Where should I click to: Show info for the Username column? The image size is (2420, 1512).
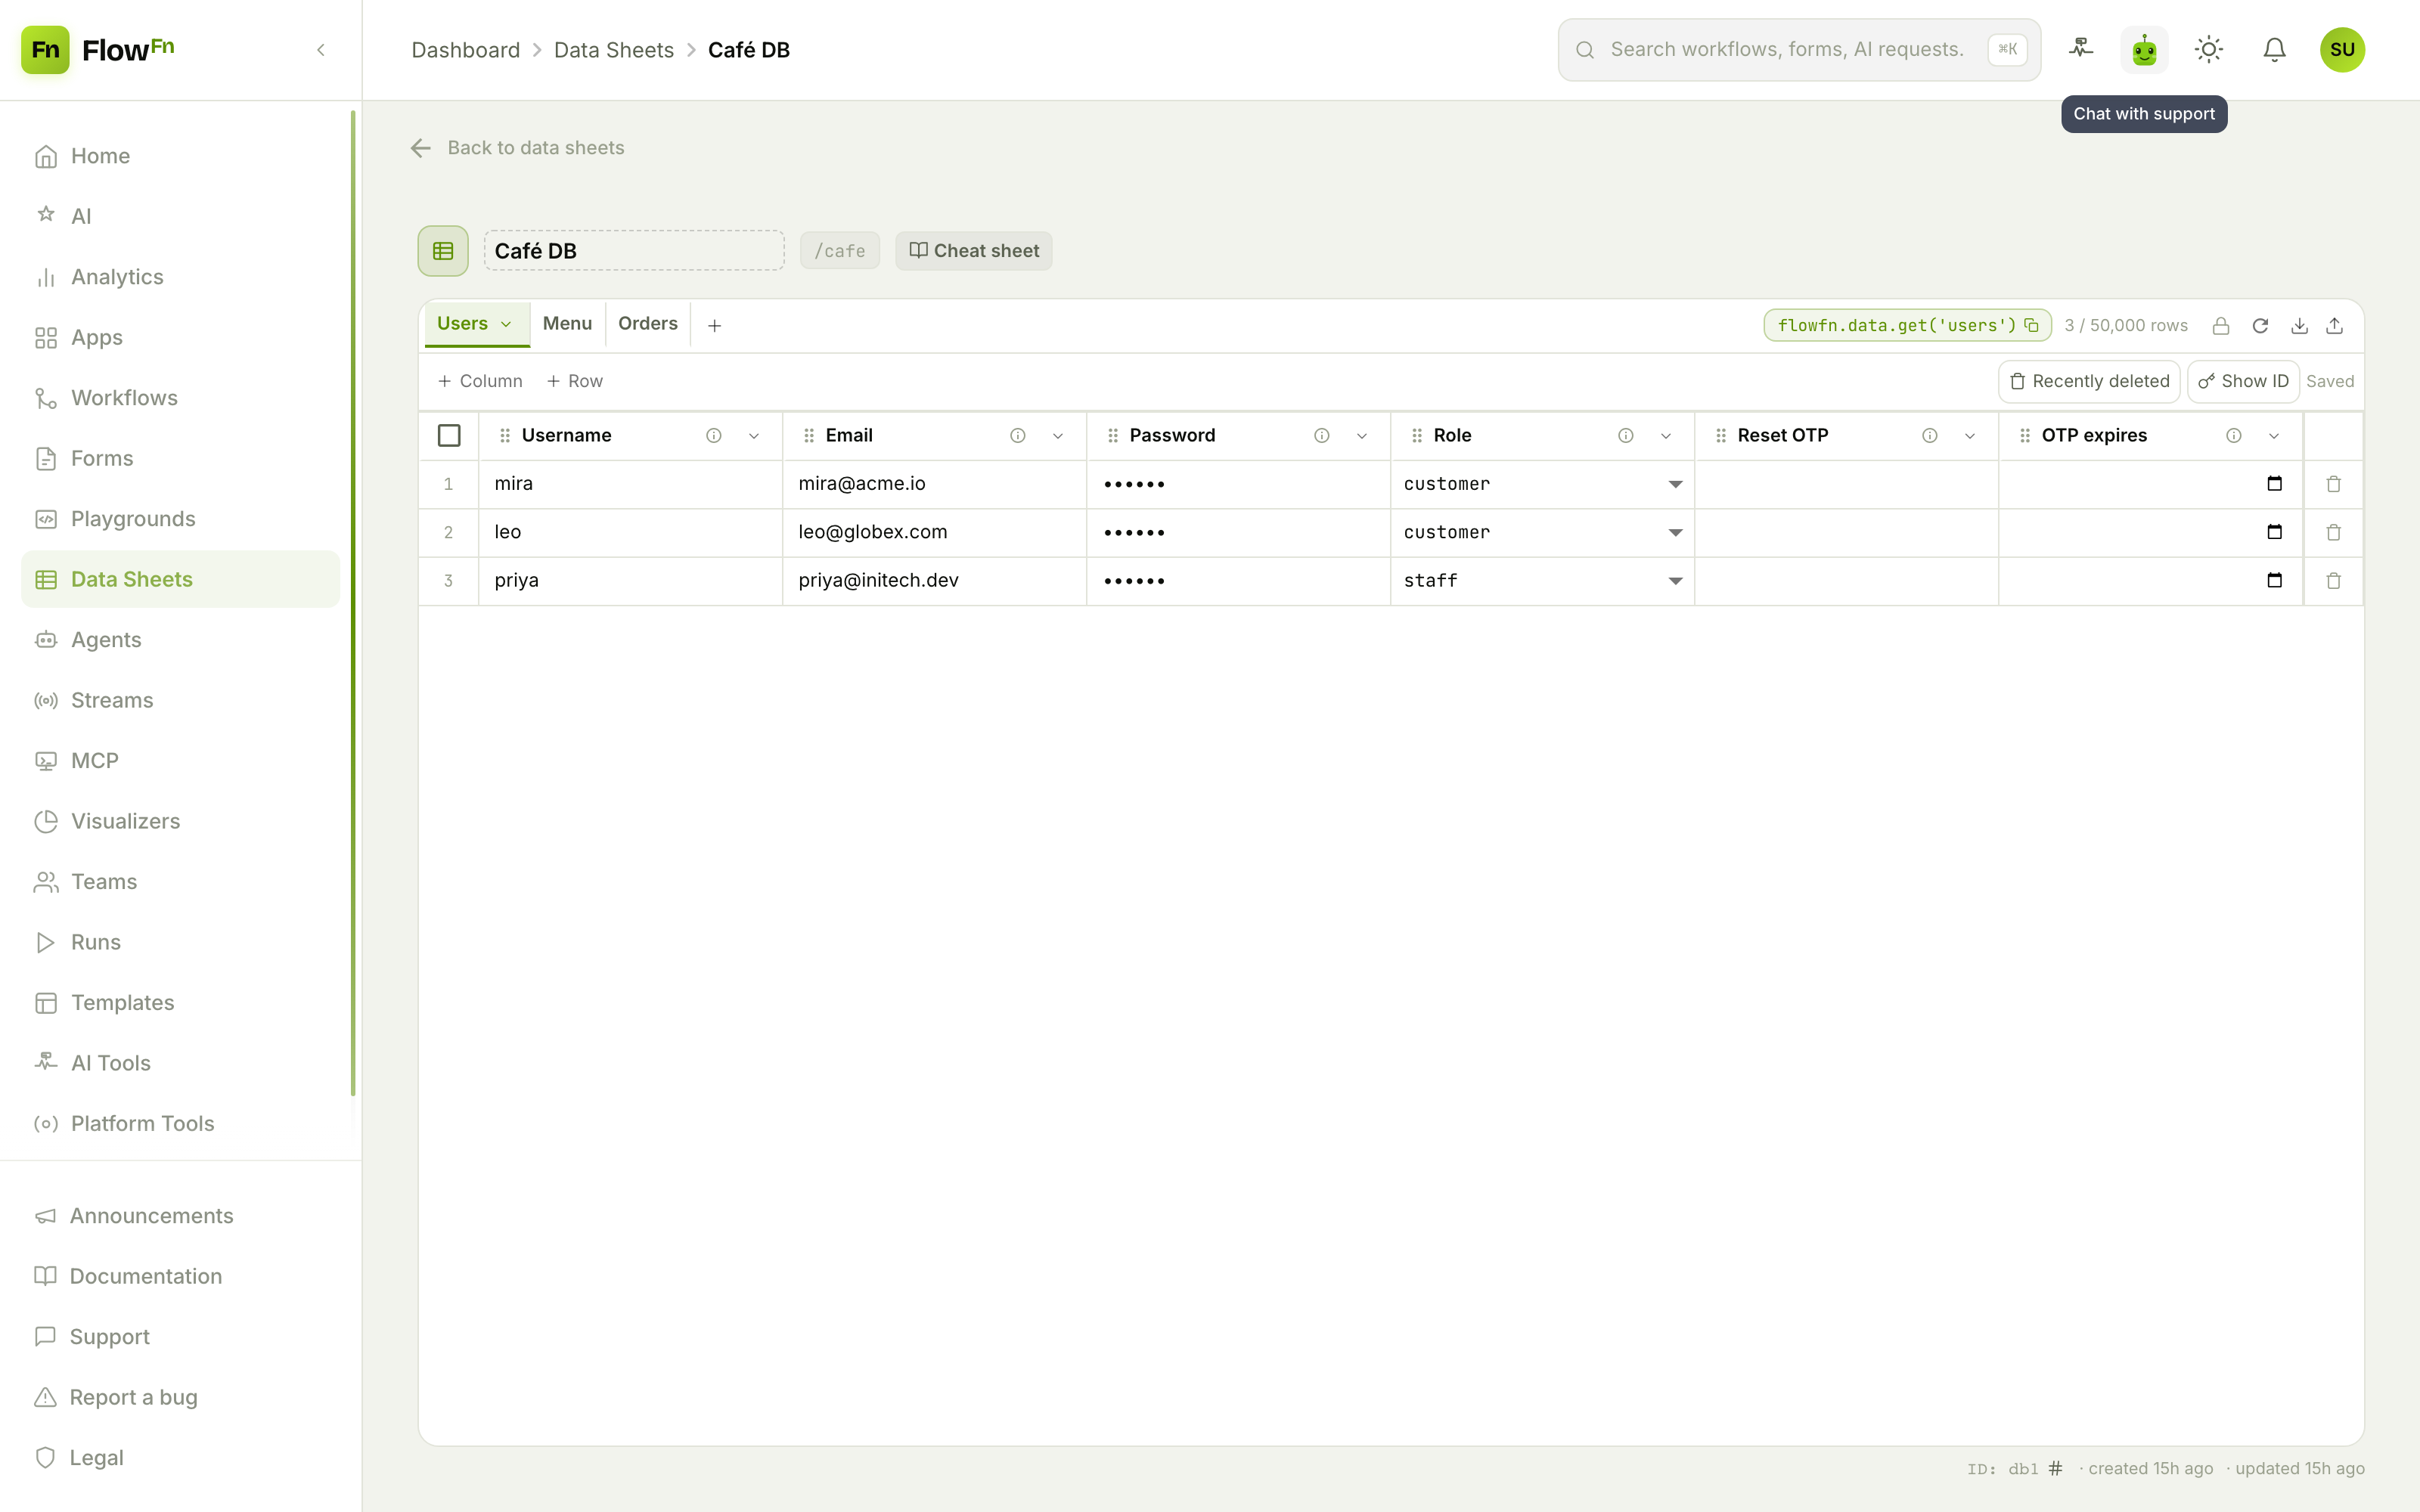pos(714,436)
